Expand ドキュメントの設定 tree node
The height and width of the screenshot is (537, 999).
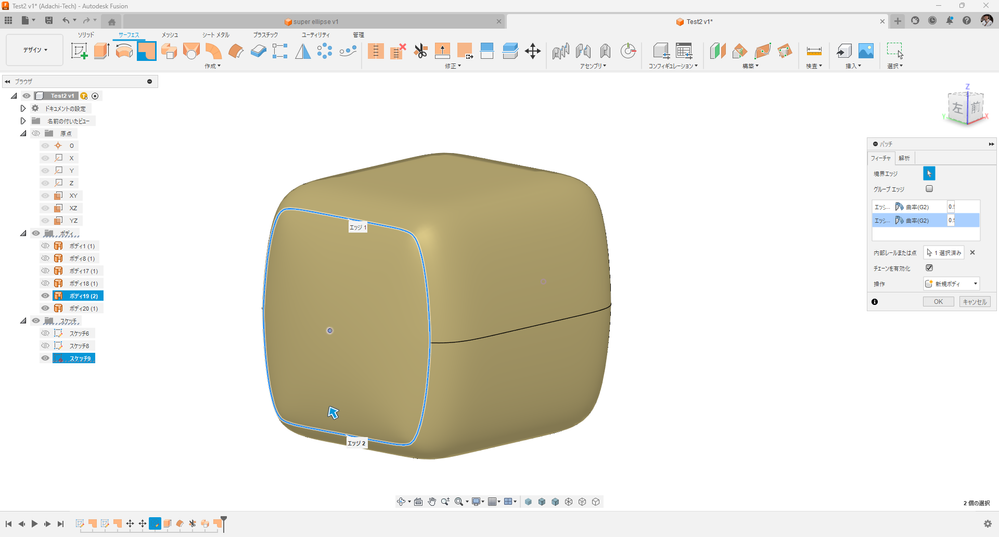[24, 108]
